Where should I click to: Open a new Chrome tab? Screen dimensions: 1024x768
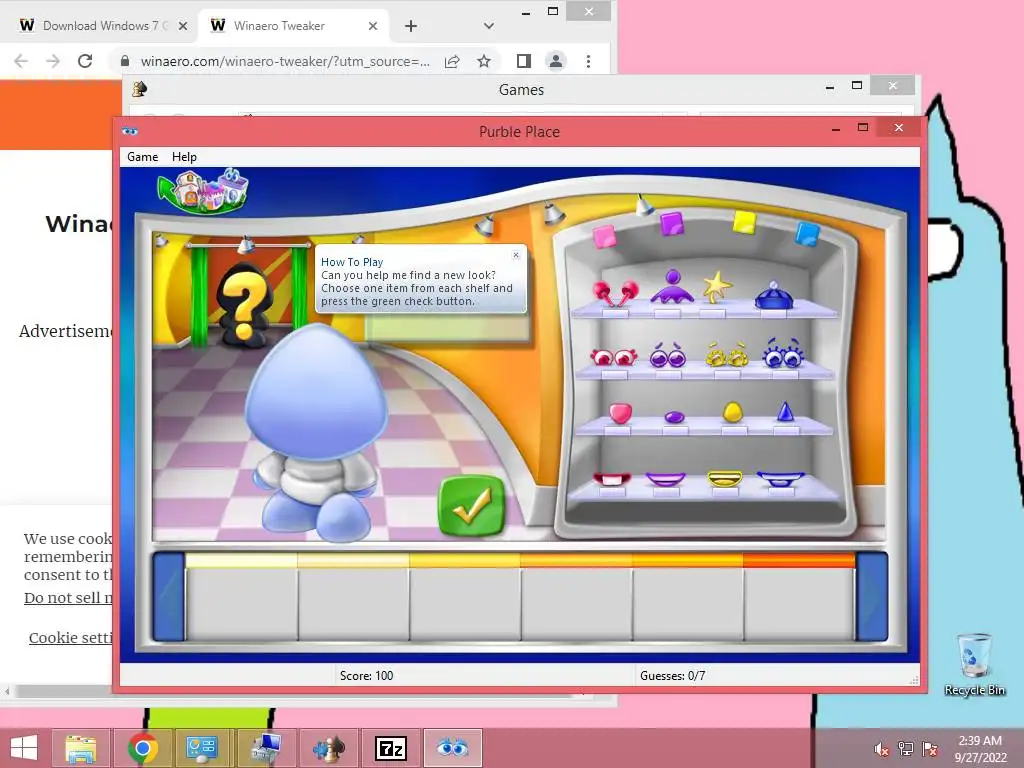coord(411,26)
